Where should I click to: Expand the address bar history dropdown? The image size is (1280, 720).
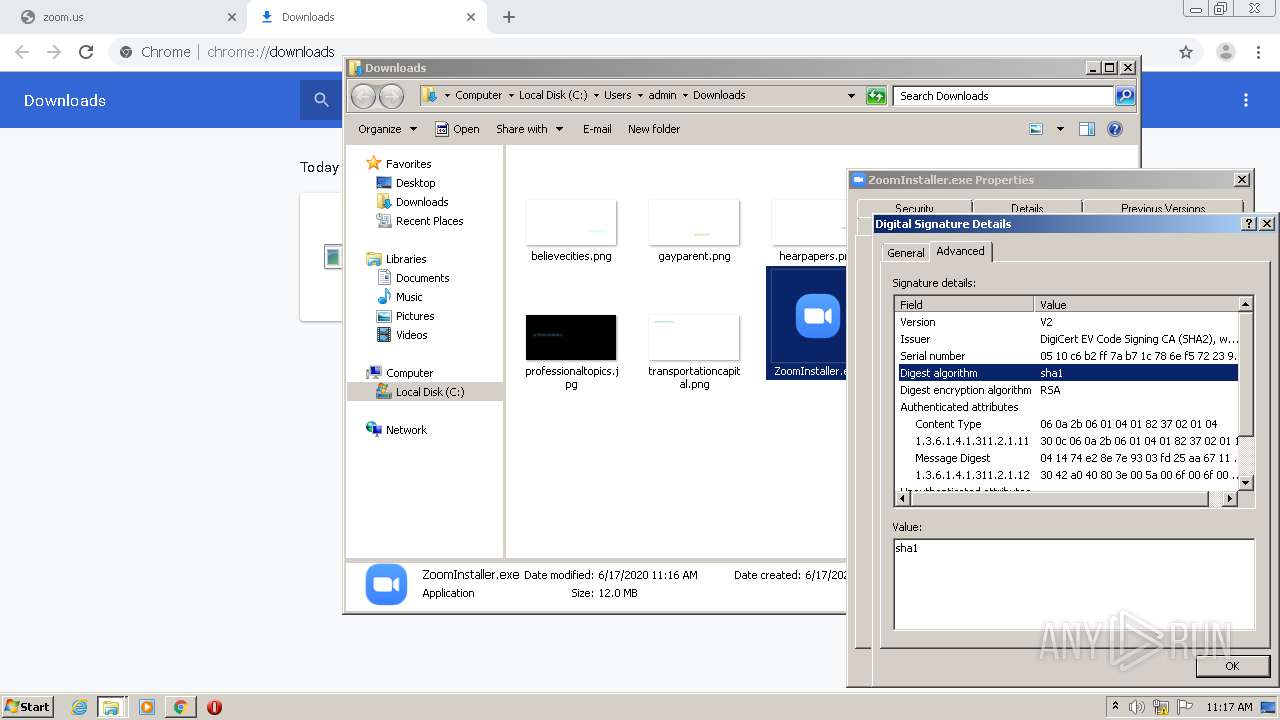point(851,96)
